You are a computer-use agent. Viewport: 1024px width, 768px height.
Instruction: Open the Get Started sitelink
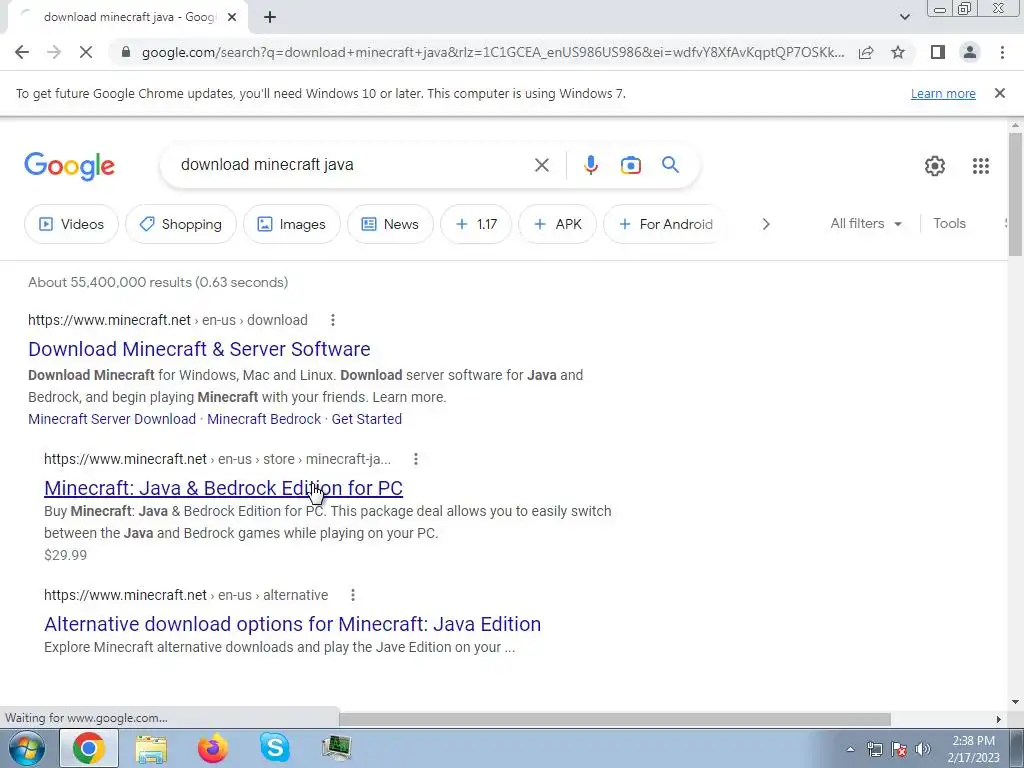[366, 419]
